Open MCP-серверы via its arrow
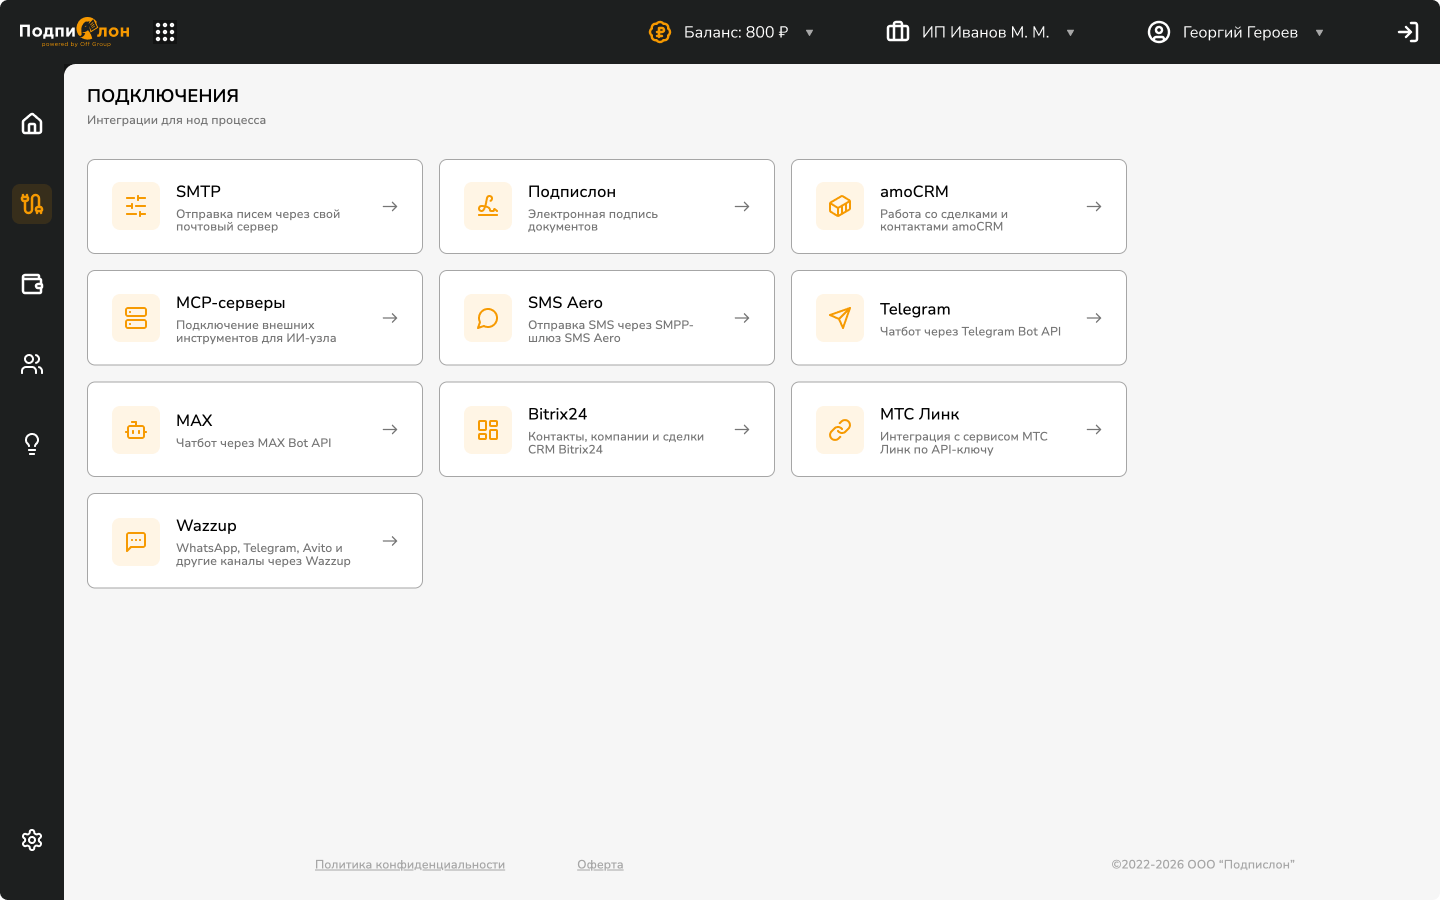 click(x=390, y=318)
